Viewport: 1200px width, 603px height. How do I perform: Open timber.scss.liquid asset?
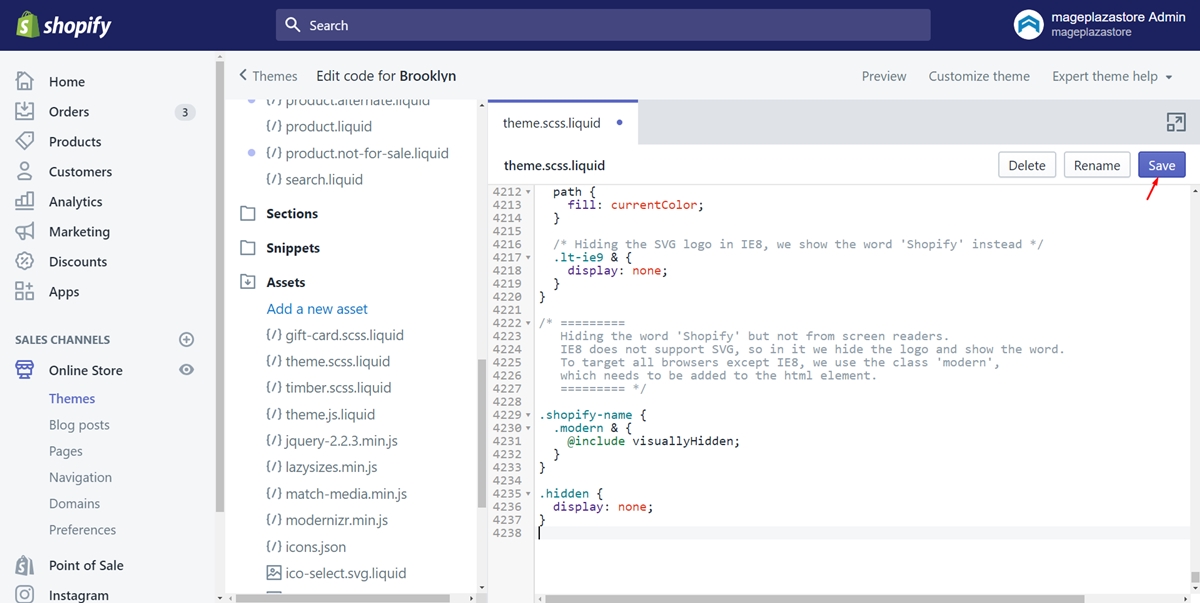(x=338, y=388)
